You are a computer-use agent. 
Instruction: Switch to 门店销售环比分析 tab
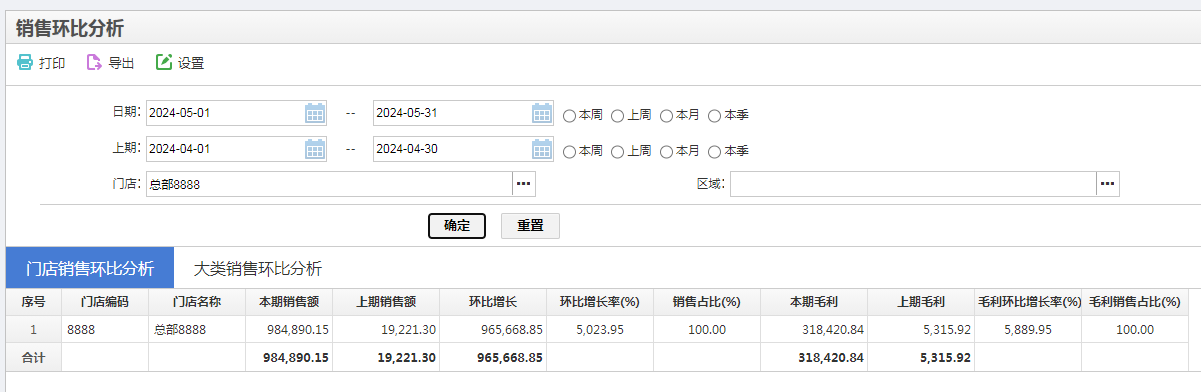point(90,268)
